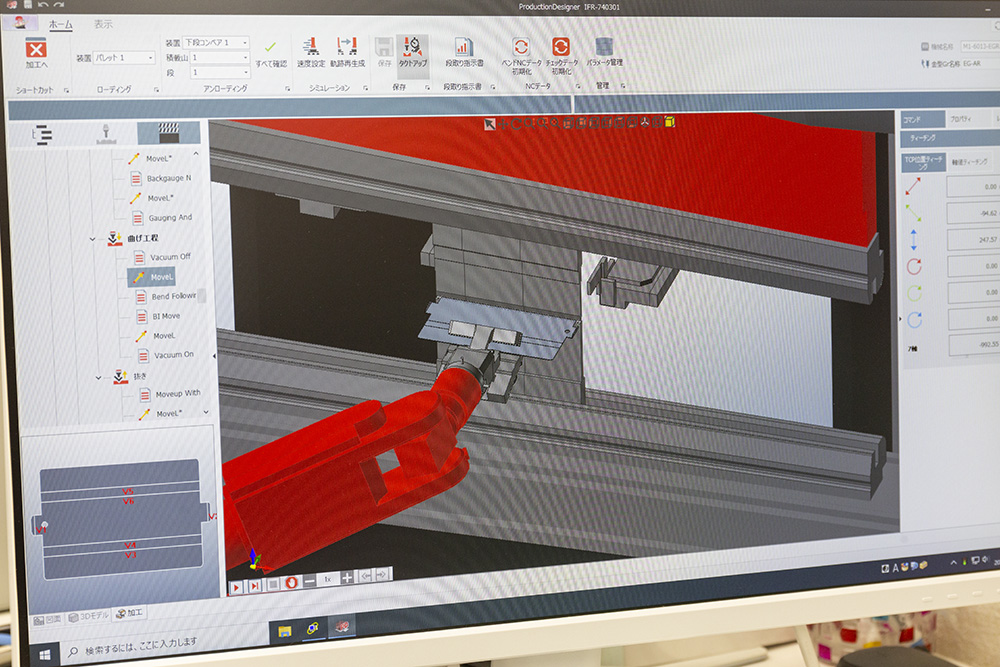Open the 段取り指示書 report icon
Screen dimensions: 1000x667
[464, 47]
